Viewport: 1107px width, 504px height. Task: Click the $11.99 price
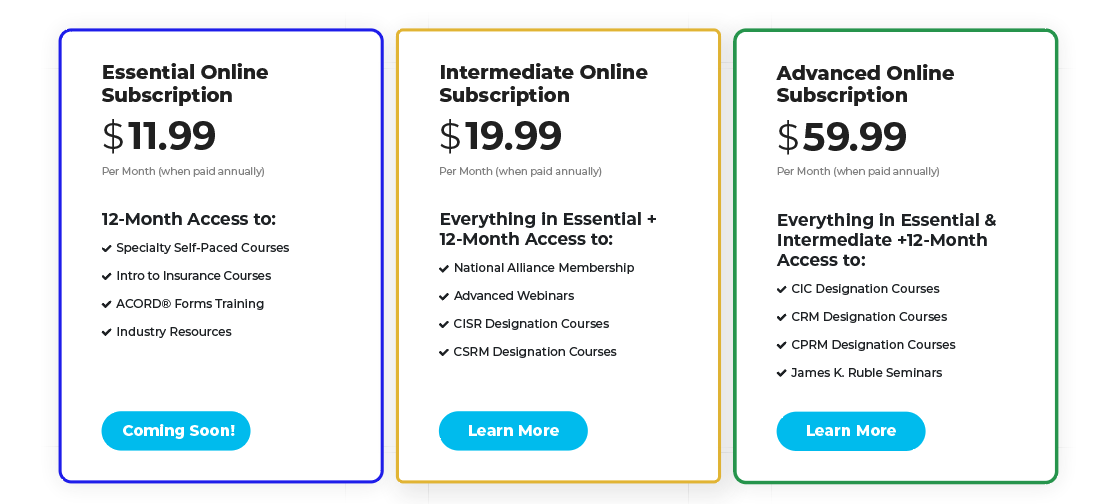point(159,137)
